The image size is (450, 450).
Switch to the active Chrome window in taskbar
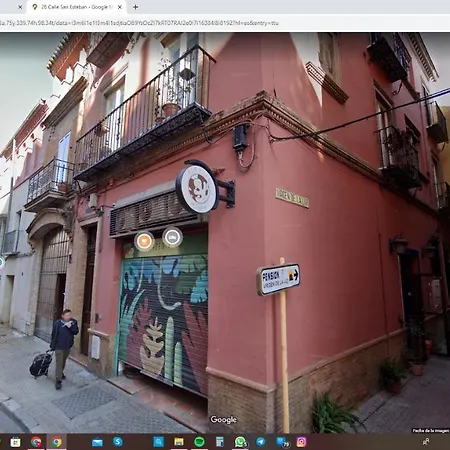pos(57,442)
